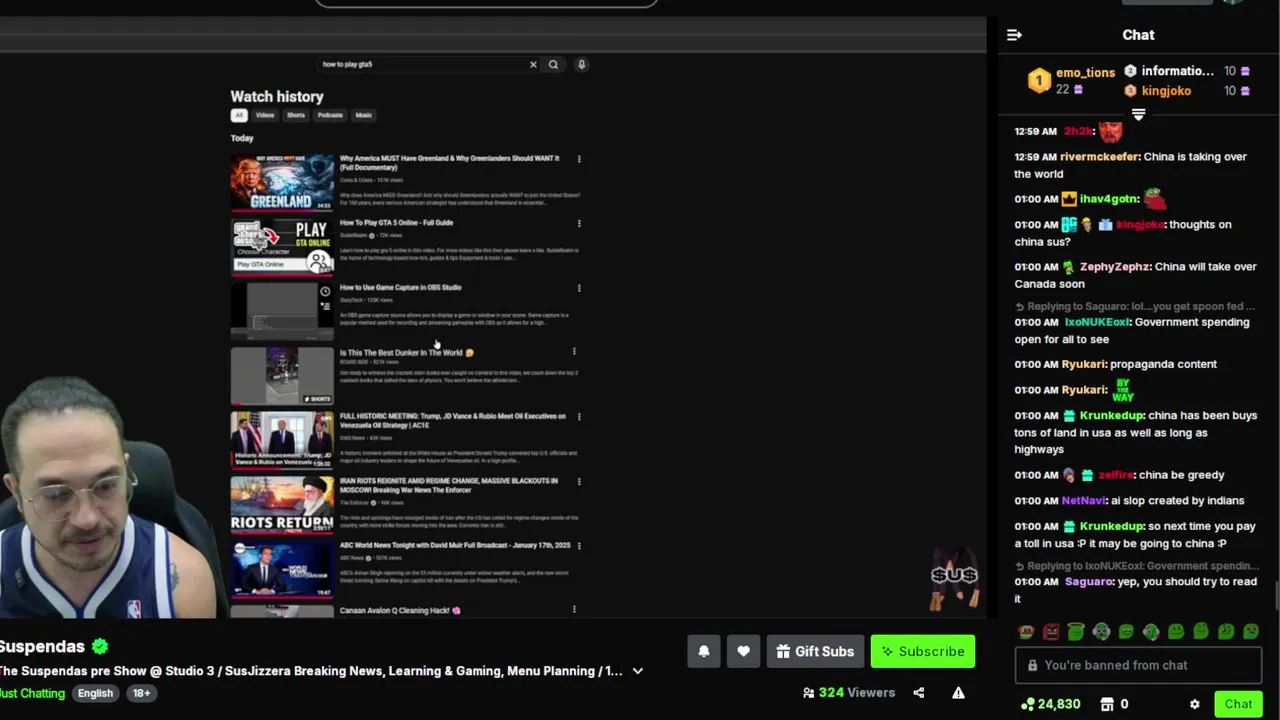Screen dimensions: 1280x720
Task: Click ZephyZephz username in chat
Action: [1115, 267]
